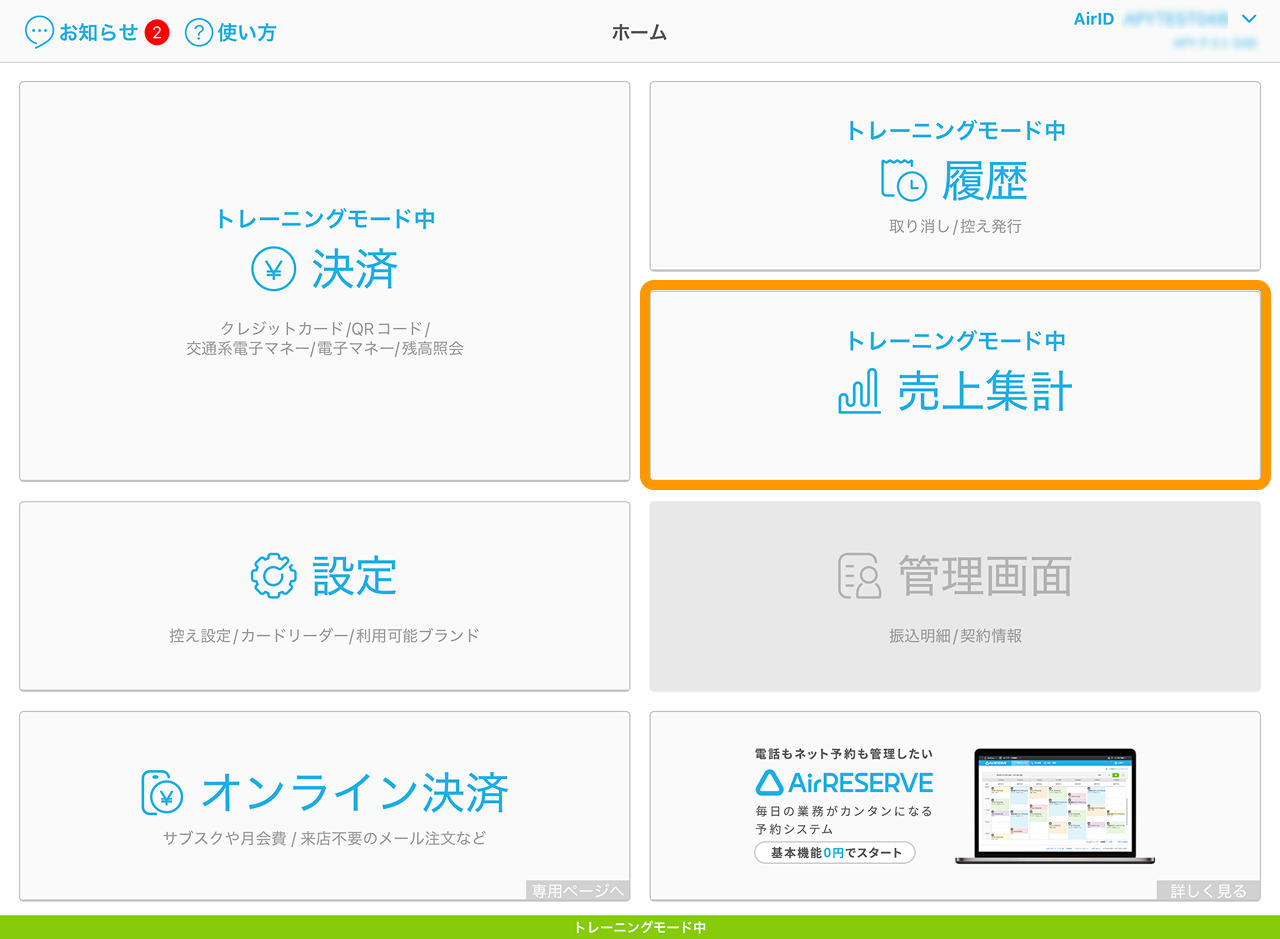This screenshot has width=1280, height=939.
Task: Click the red notification badge showing 2
Action: pos(156,33)
